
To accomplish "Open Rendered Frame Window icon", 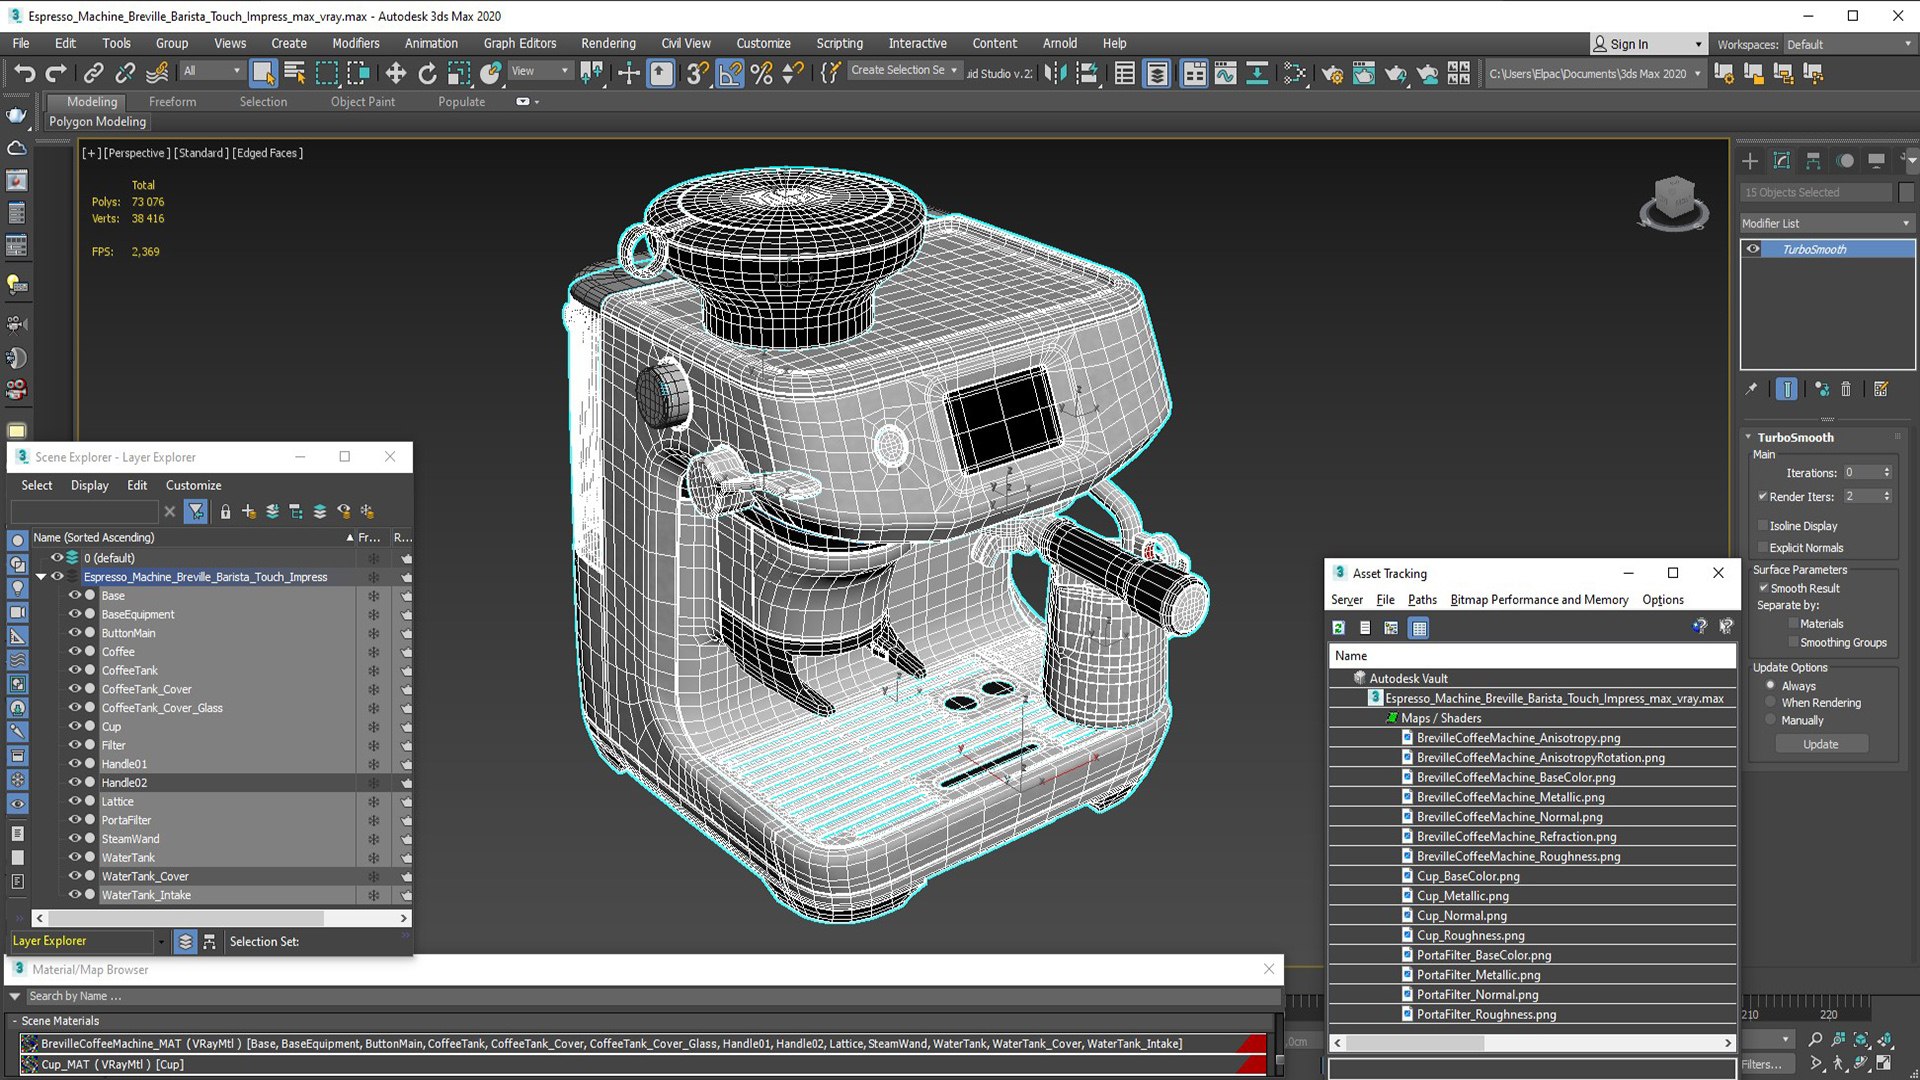I will [x=1364, y=73].
